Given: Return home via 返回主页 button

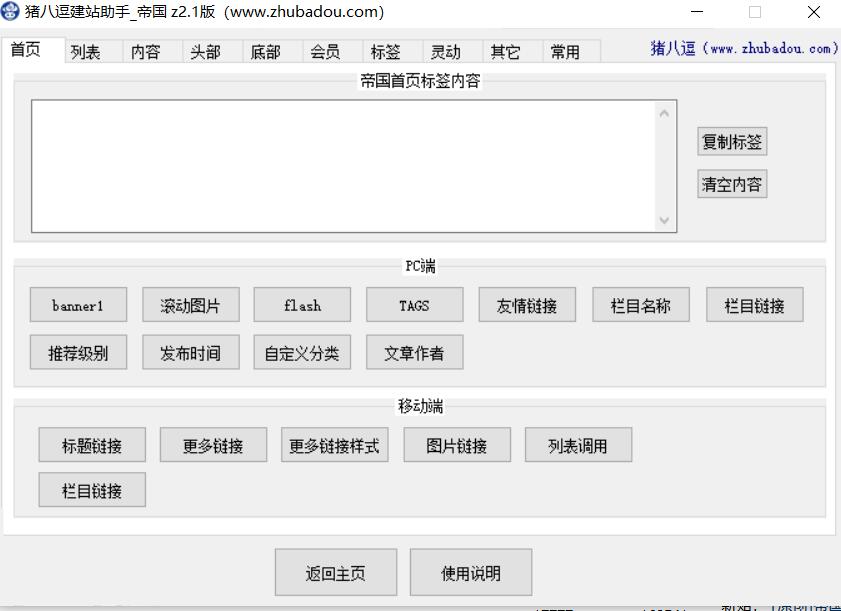Looking at the screenshot, I should point(336,573).
